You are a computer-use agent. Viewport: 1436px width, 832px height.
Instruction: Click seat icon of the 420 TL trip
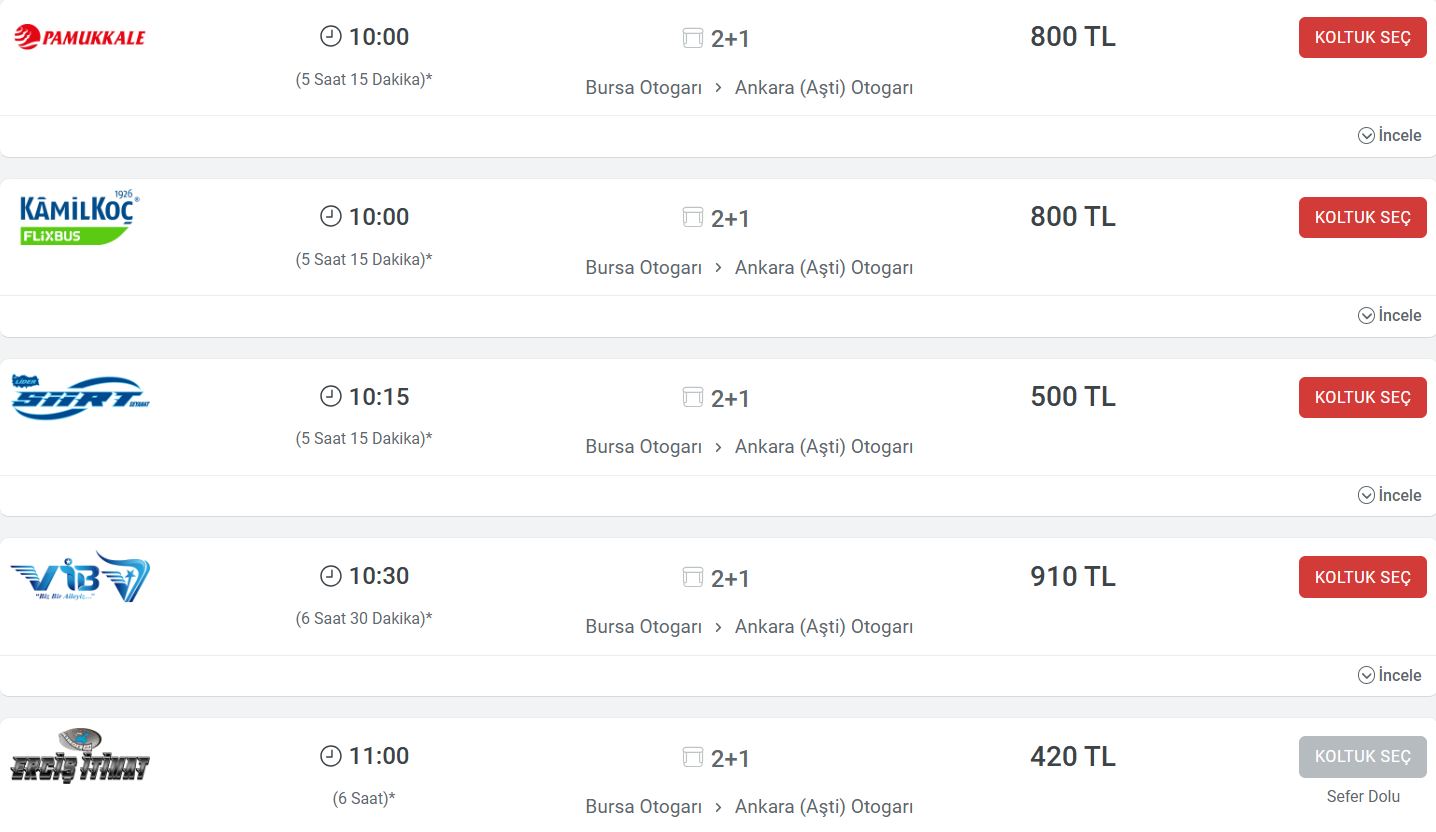(x=693, y=758)
